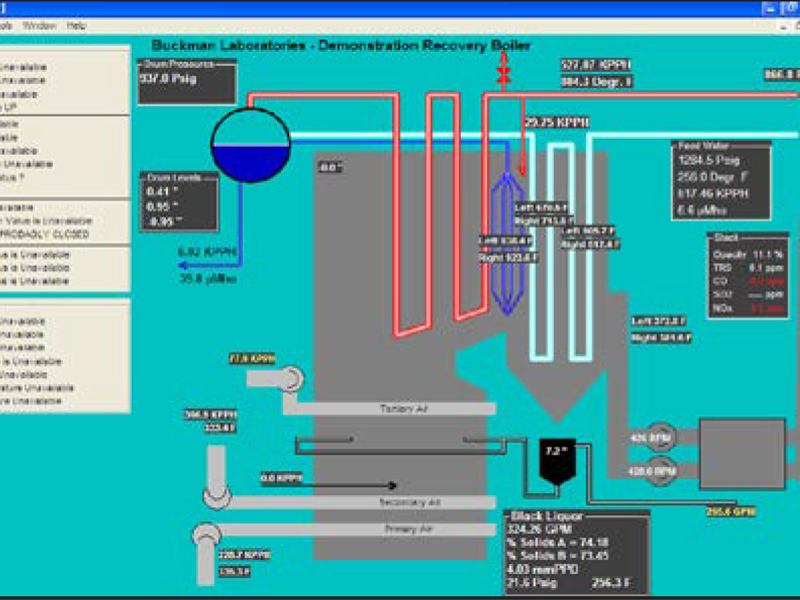Click the Primary Air duct label
800x600 pixels.
click(x=408, y=529)
